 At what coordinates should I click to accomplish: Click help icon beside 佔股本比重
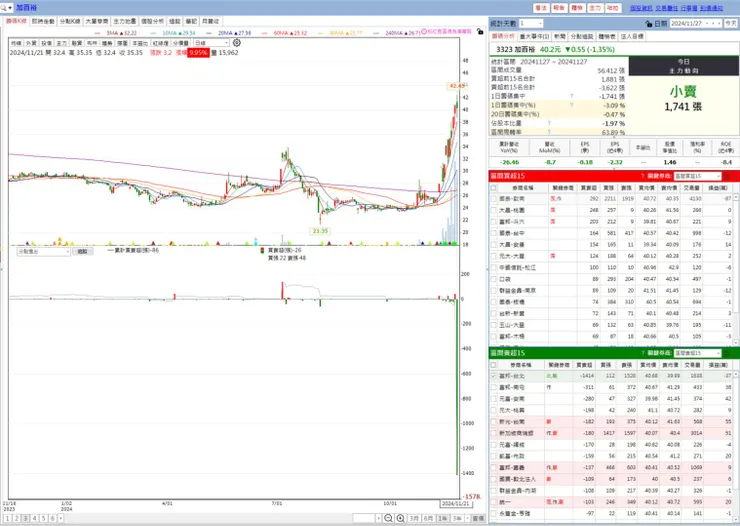click(549, 123)
